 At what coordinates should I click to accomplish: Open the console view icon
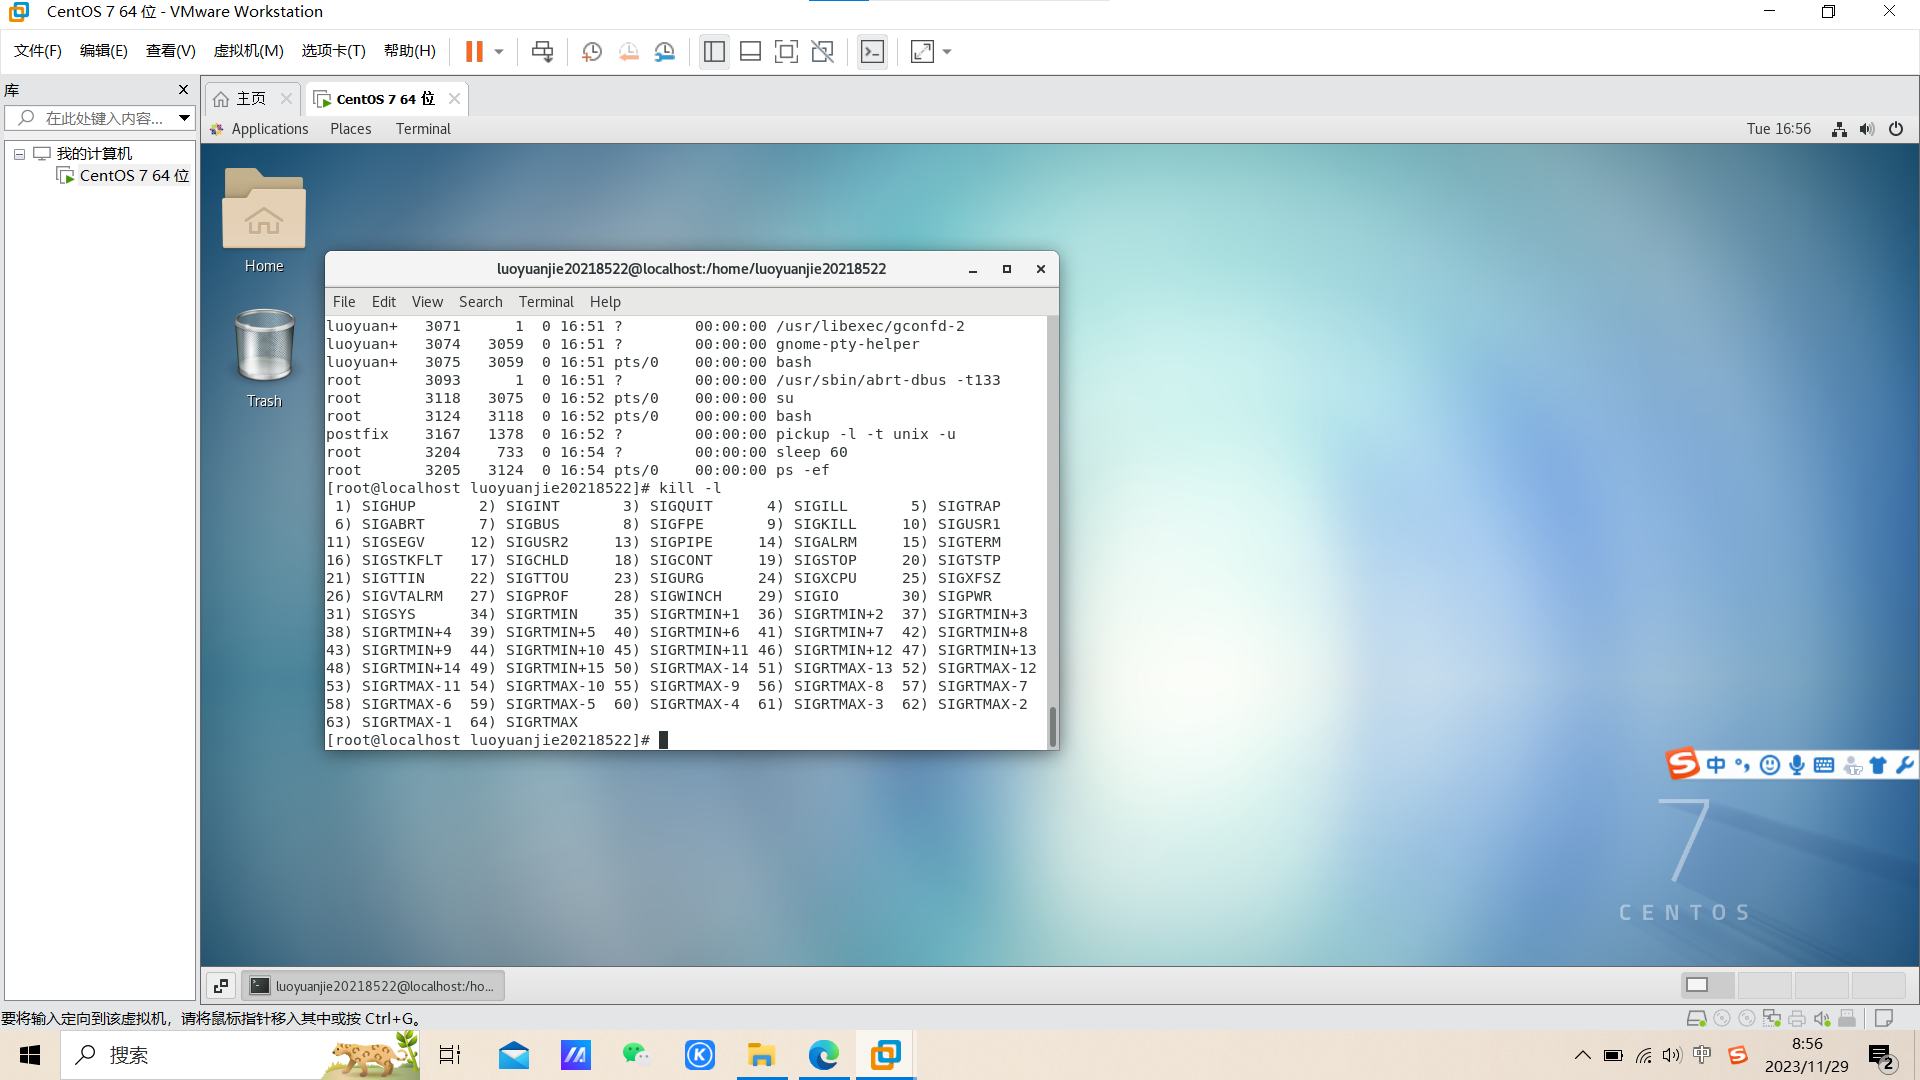coord(872,51)
